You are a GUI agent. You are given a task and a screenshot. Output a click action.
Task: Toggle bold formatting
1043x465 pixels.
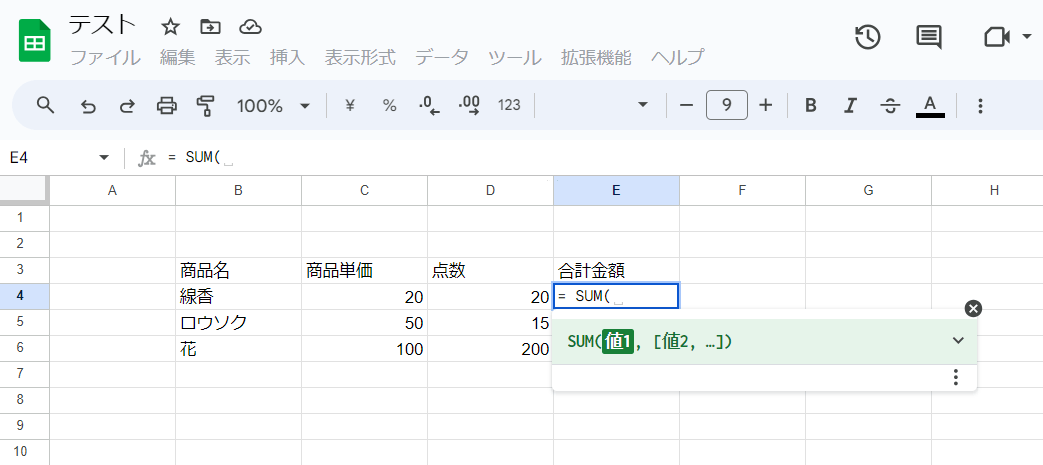coord(811,106)
